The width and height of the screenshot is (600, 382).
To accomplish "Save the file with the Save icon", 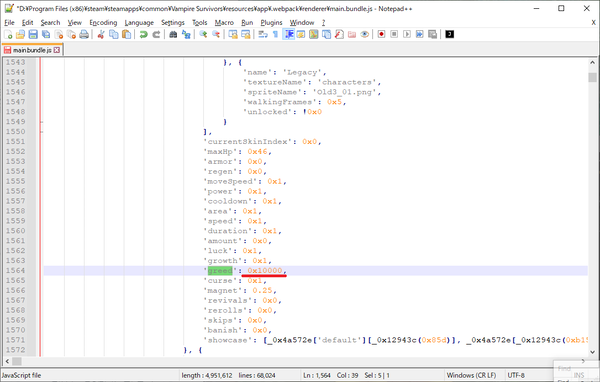I will (33, 35).
